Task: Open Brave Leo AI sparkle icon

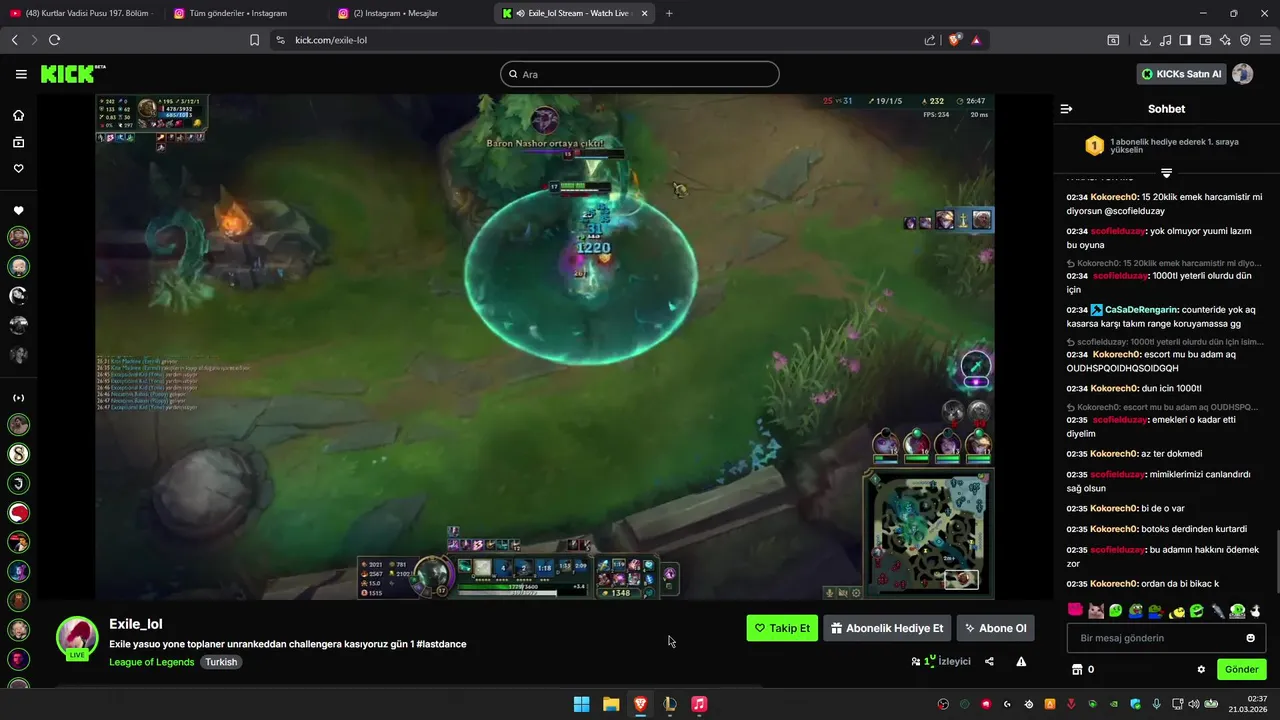Action: [1225, 40]
